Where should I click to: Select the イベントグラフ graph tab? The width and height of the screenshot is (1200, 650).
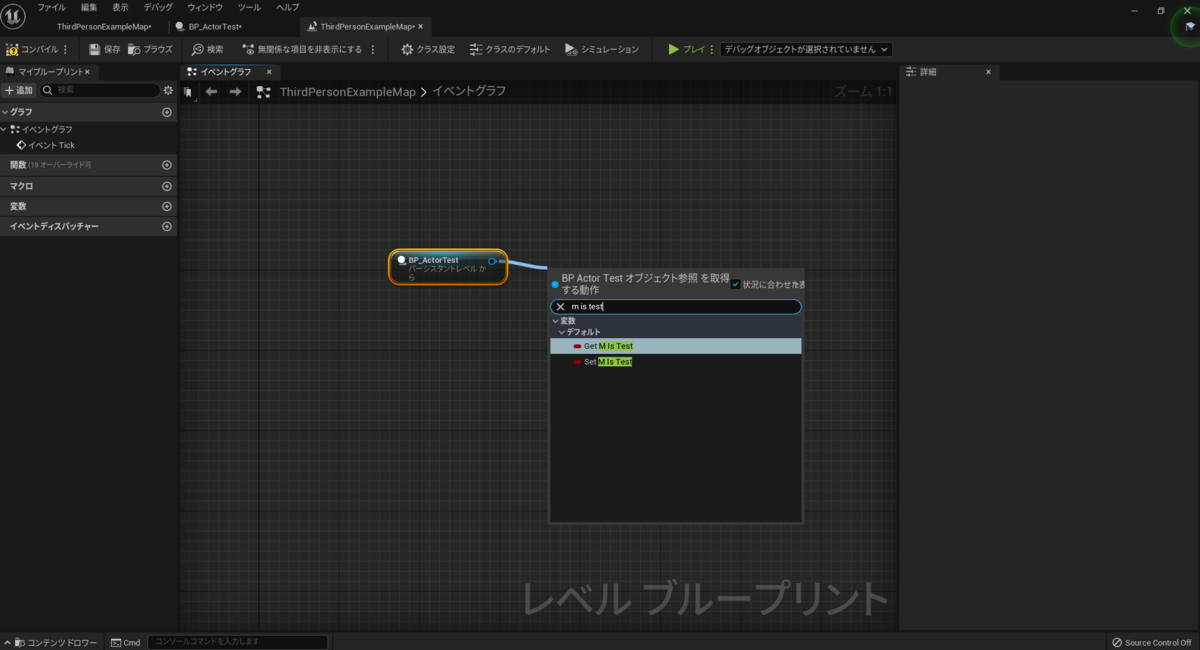[225, 72]
